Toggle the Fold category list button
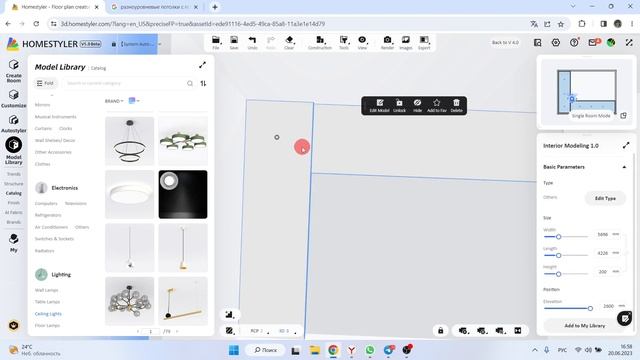Viewport: 640px width, 360px height. coord(45,83)
